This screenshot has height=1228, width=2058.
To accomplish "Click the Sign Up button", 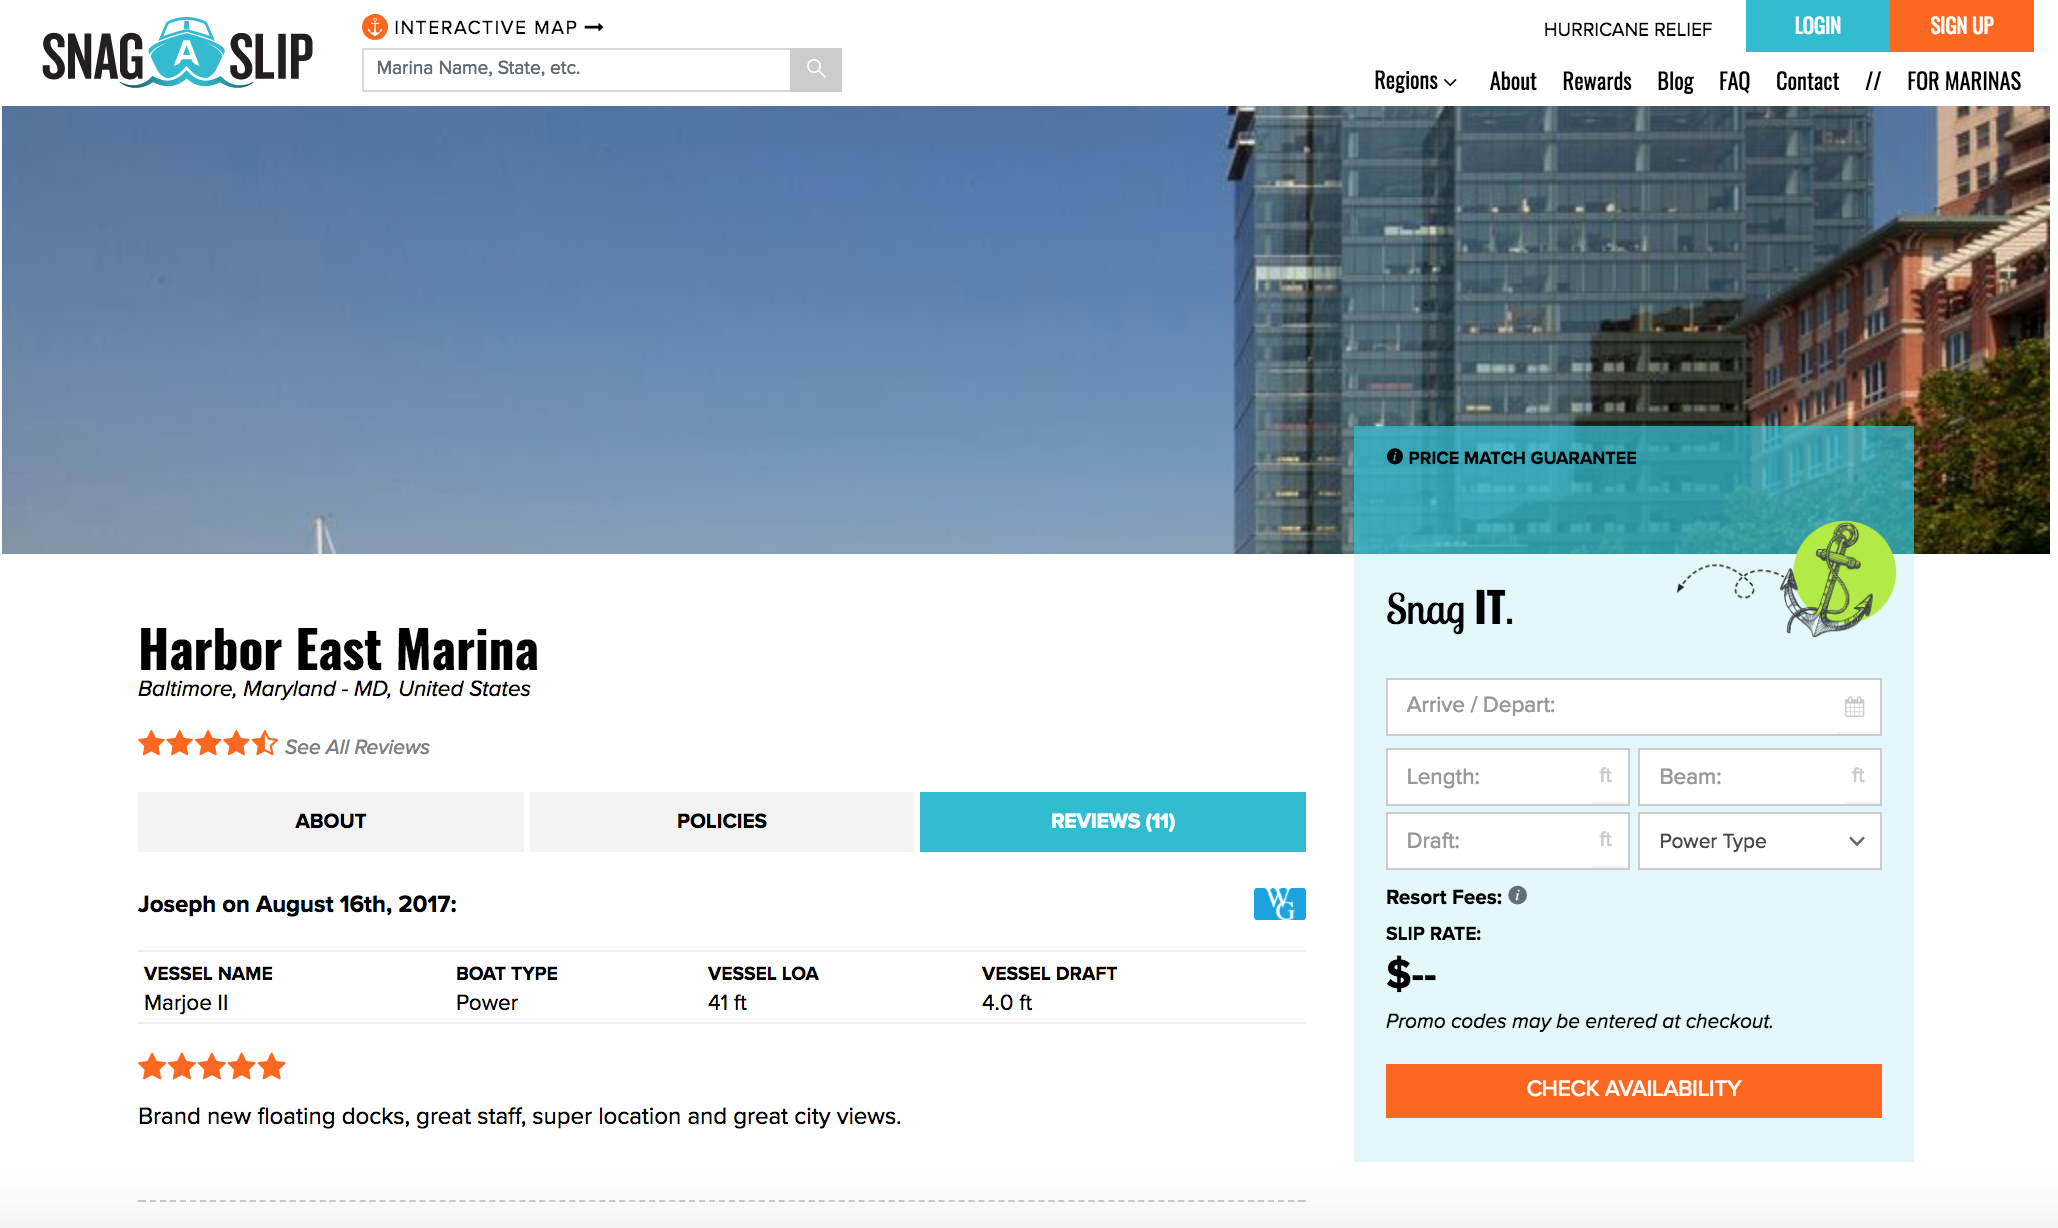I will pos(1962,26).
